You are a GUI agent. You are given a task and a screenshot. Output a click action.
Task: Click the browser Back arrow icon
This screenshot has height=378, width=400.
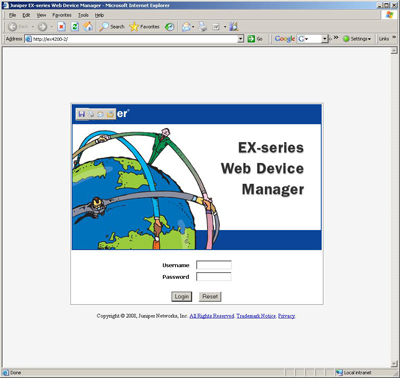coord(13,27)
